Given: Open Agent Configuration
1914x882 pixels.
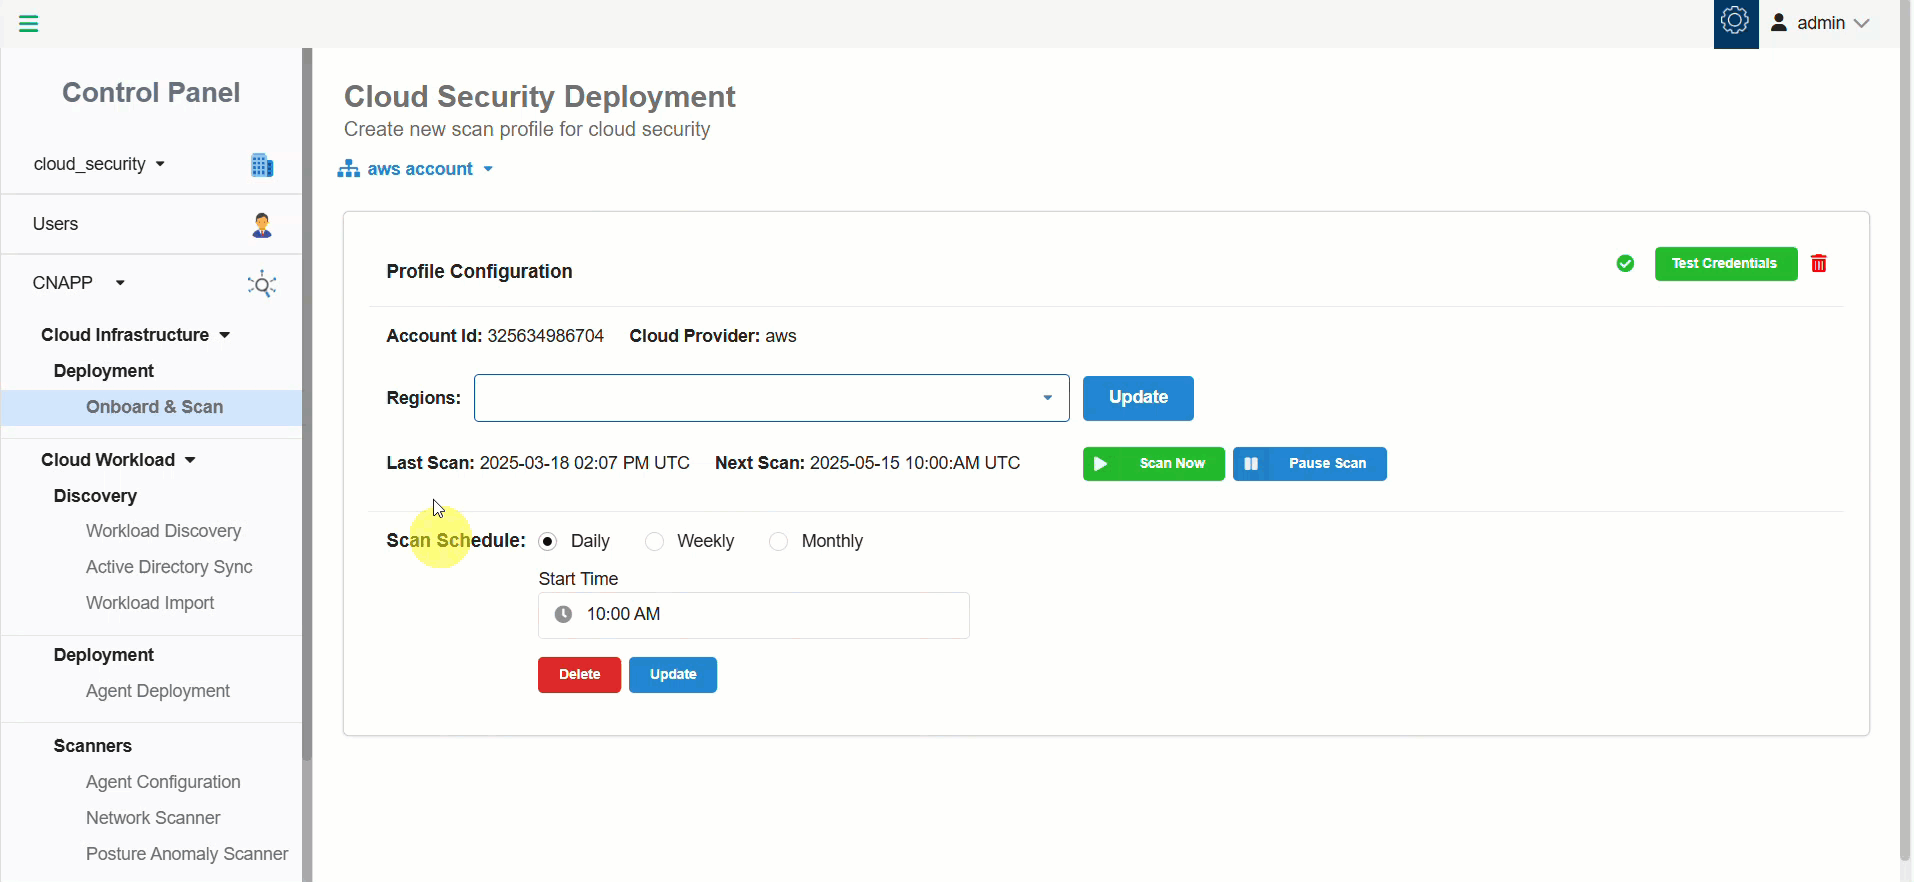Looking at the screenshot, I should [163, 782].
